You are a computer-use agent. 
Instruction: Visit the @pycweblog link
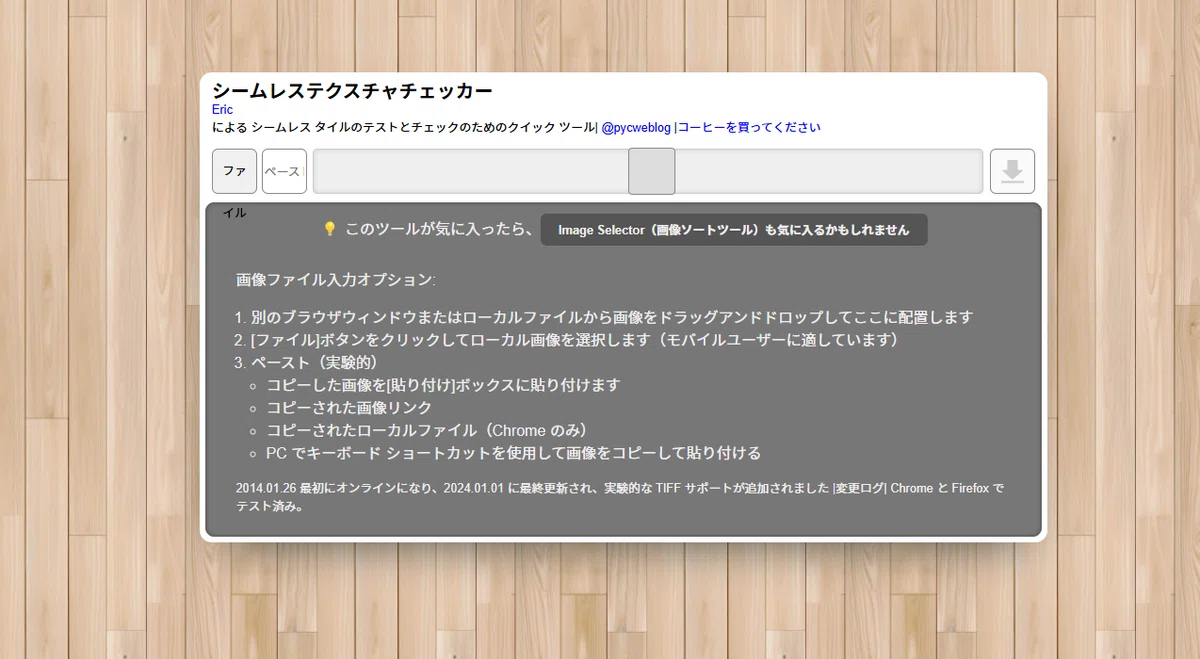(x=636, y=127)
